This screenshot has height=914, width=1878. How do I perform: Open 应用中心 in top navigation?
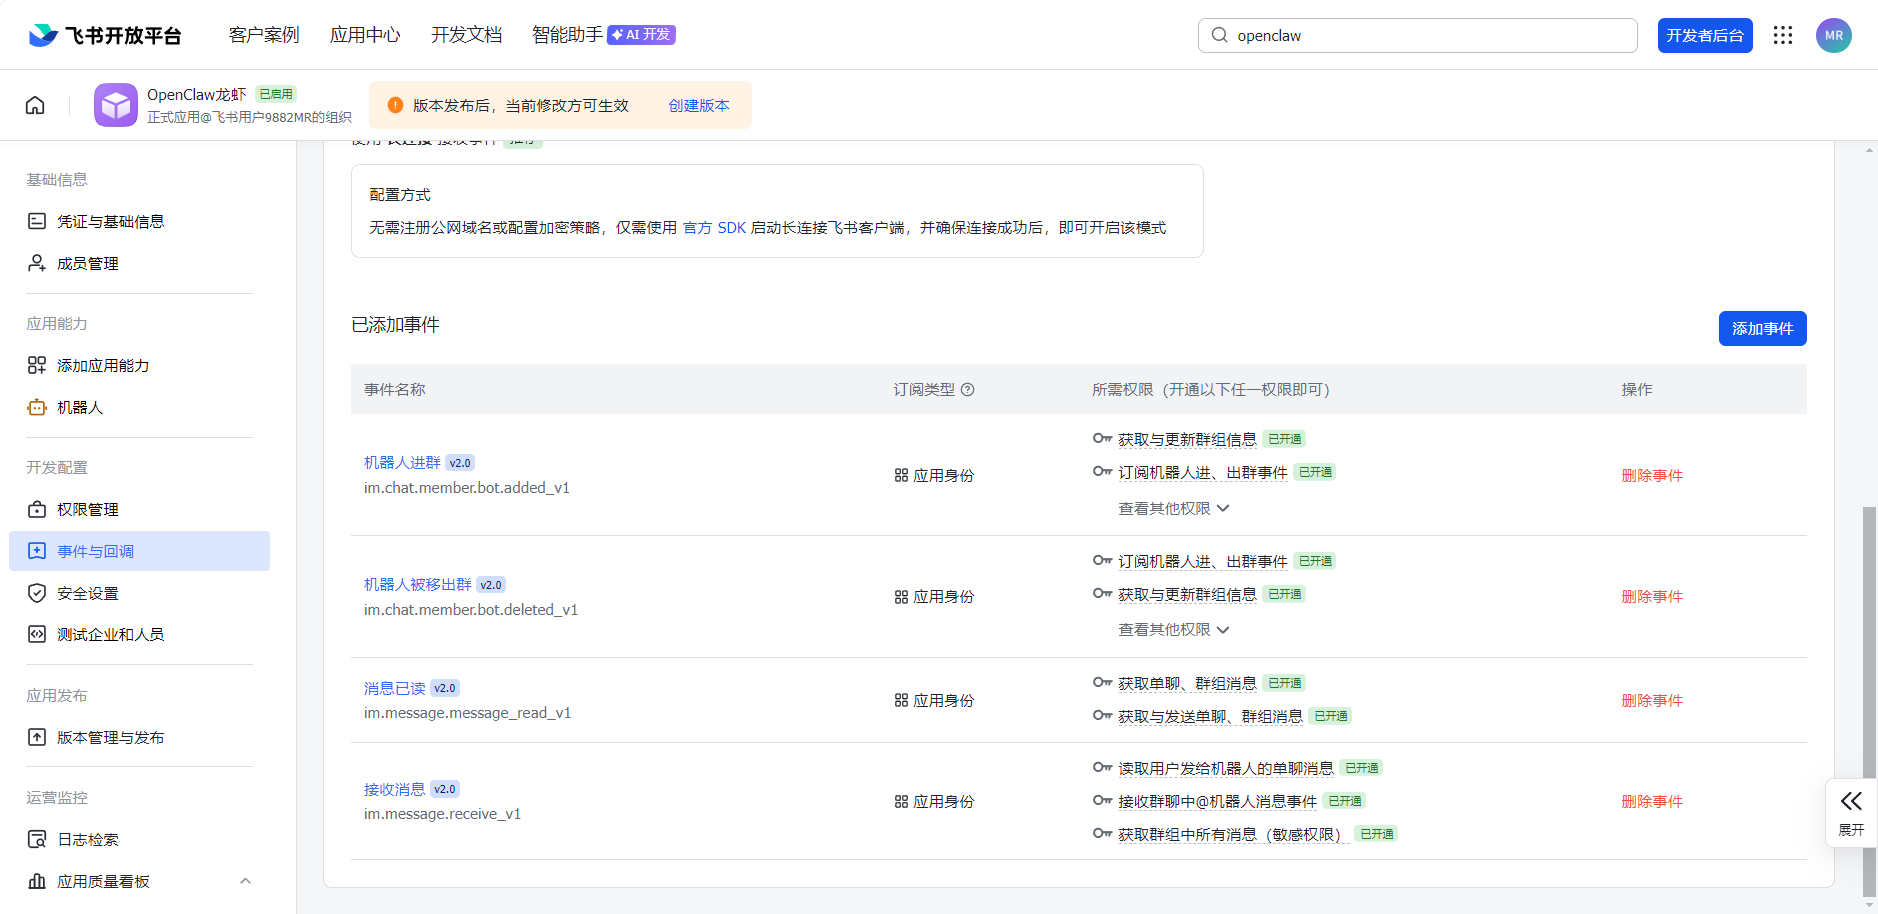[365, 35]
